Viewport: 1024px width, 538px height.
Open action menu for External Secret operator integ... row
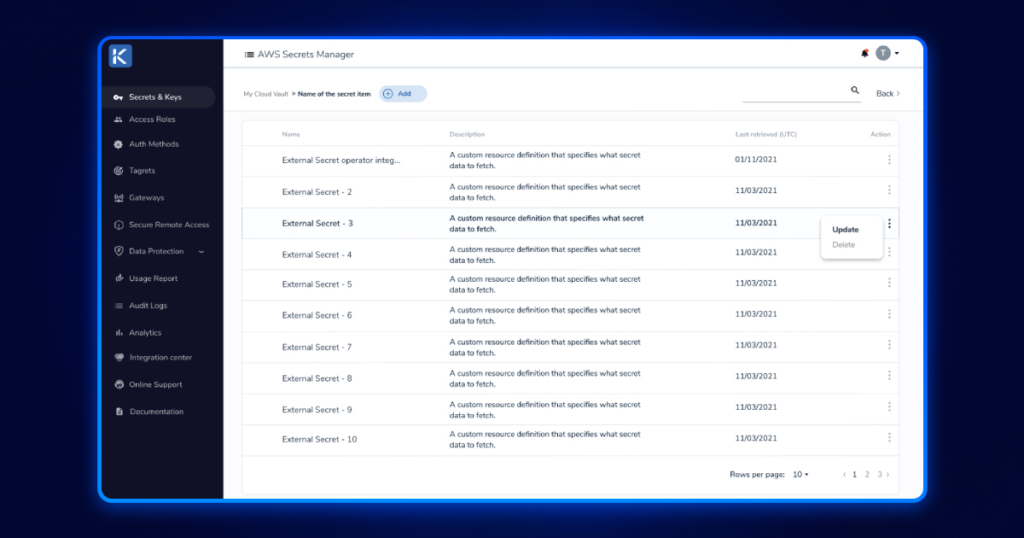pos(889,160)
